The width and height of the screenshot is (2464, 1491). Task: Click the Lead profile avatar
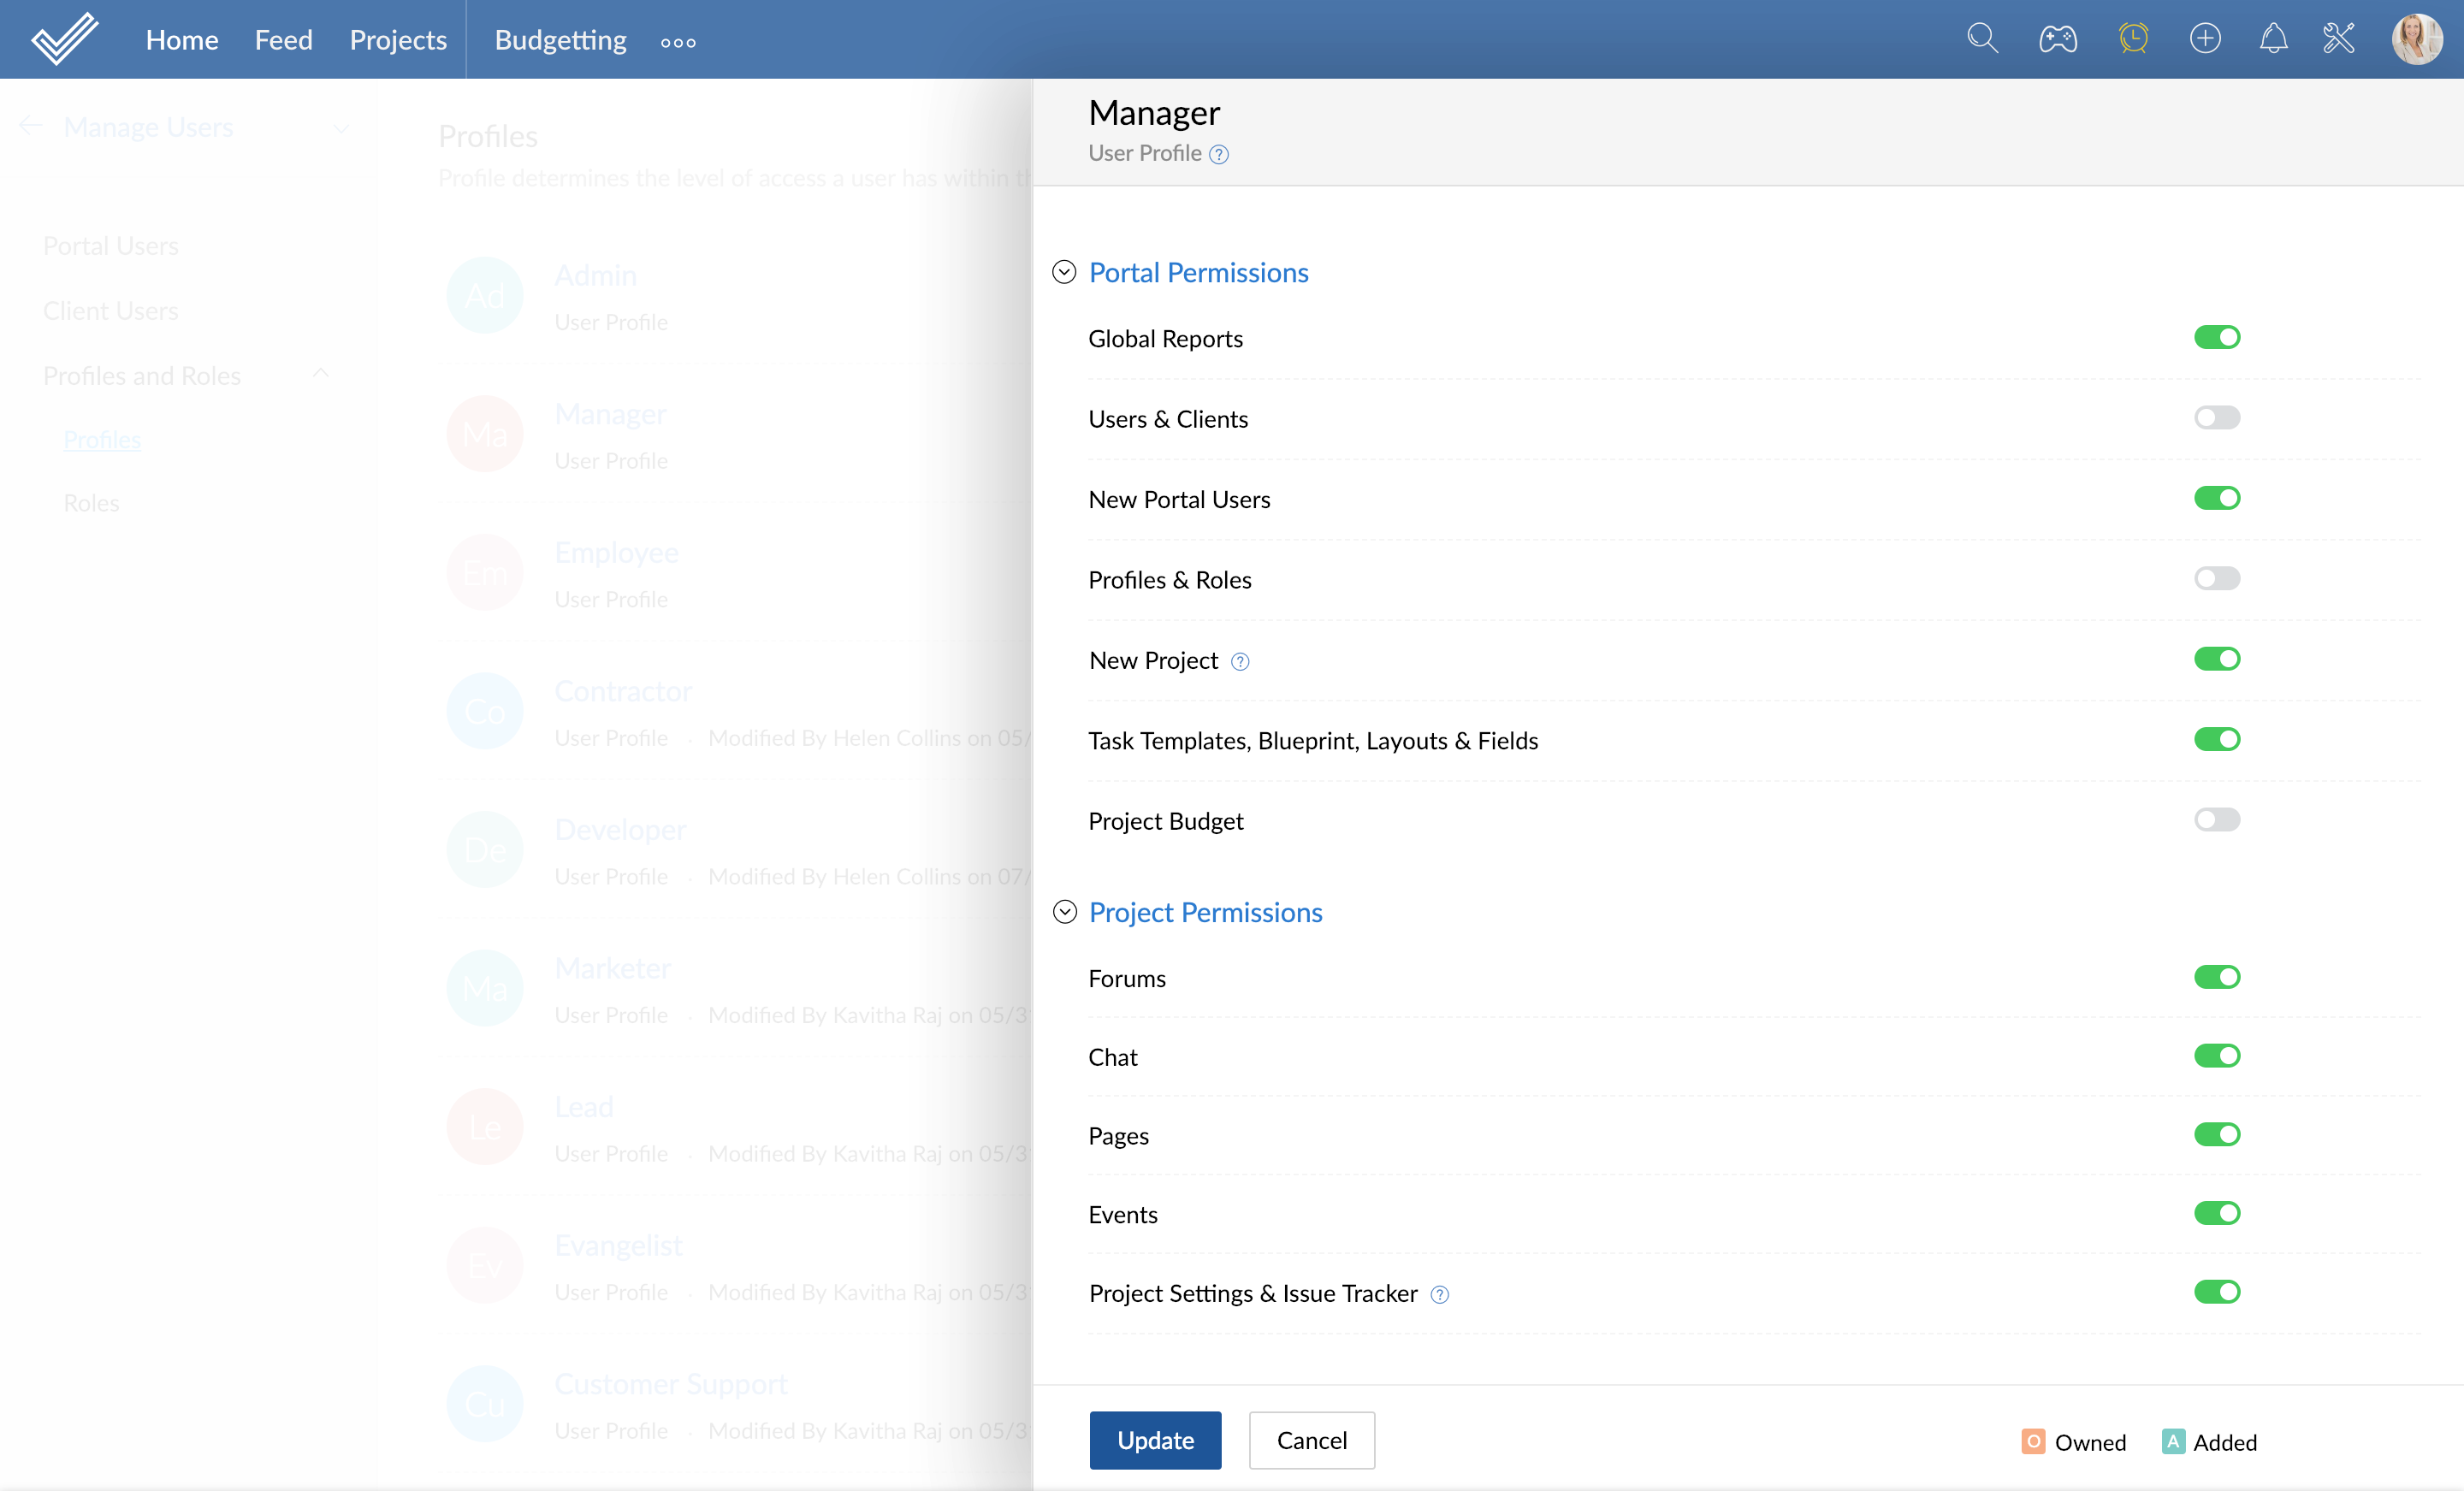pyautogui.click(x=485, y=1127)
